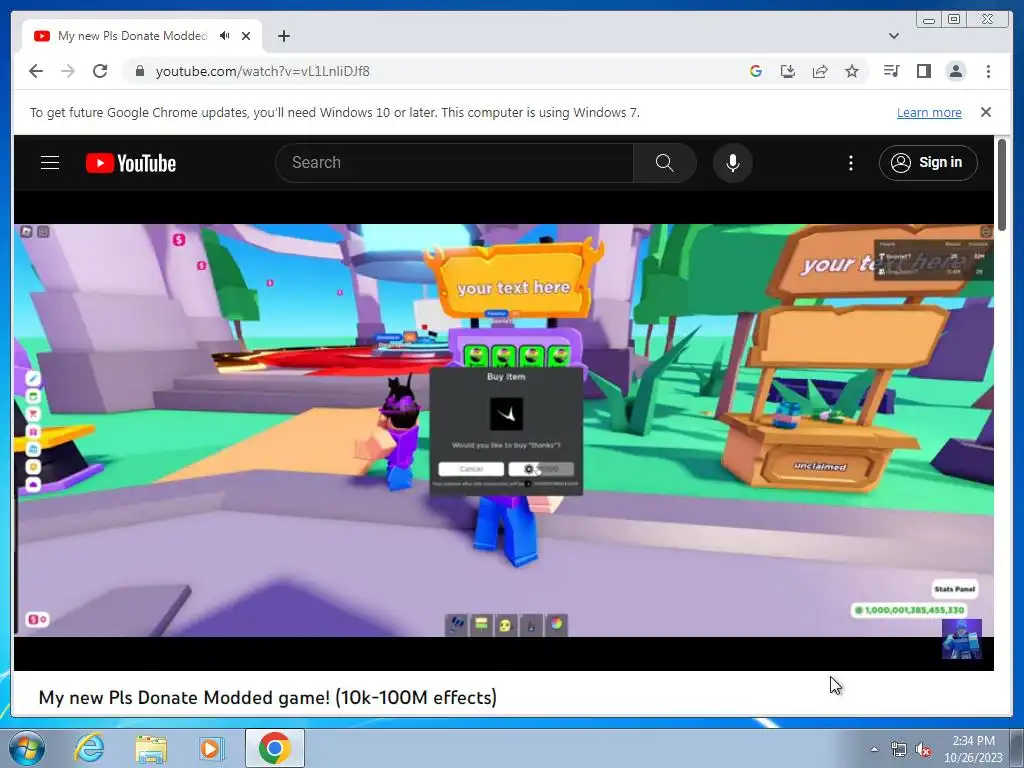Install app icon in address bar
The width and height of the screenshot is (1024, 768).
[x=788, y=71]
